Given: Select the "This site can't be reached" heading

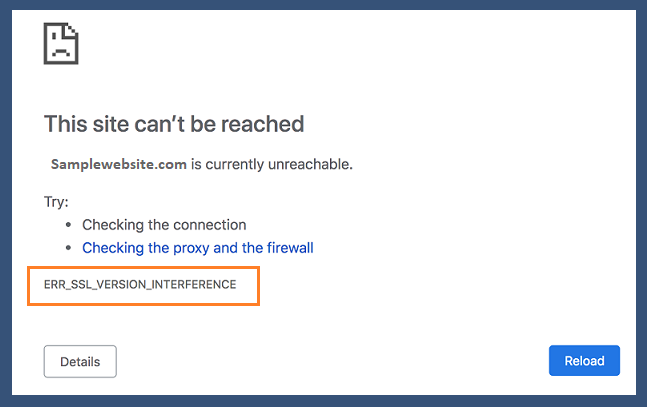Looking at the screenshot, I should pyautogui.click(x=174, y=124).
